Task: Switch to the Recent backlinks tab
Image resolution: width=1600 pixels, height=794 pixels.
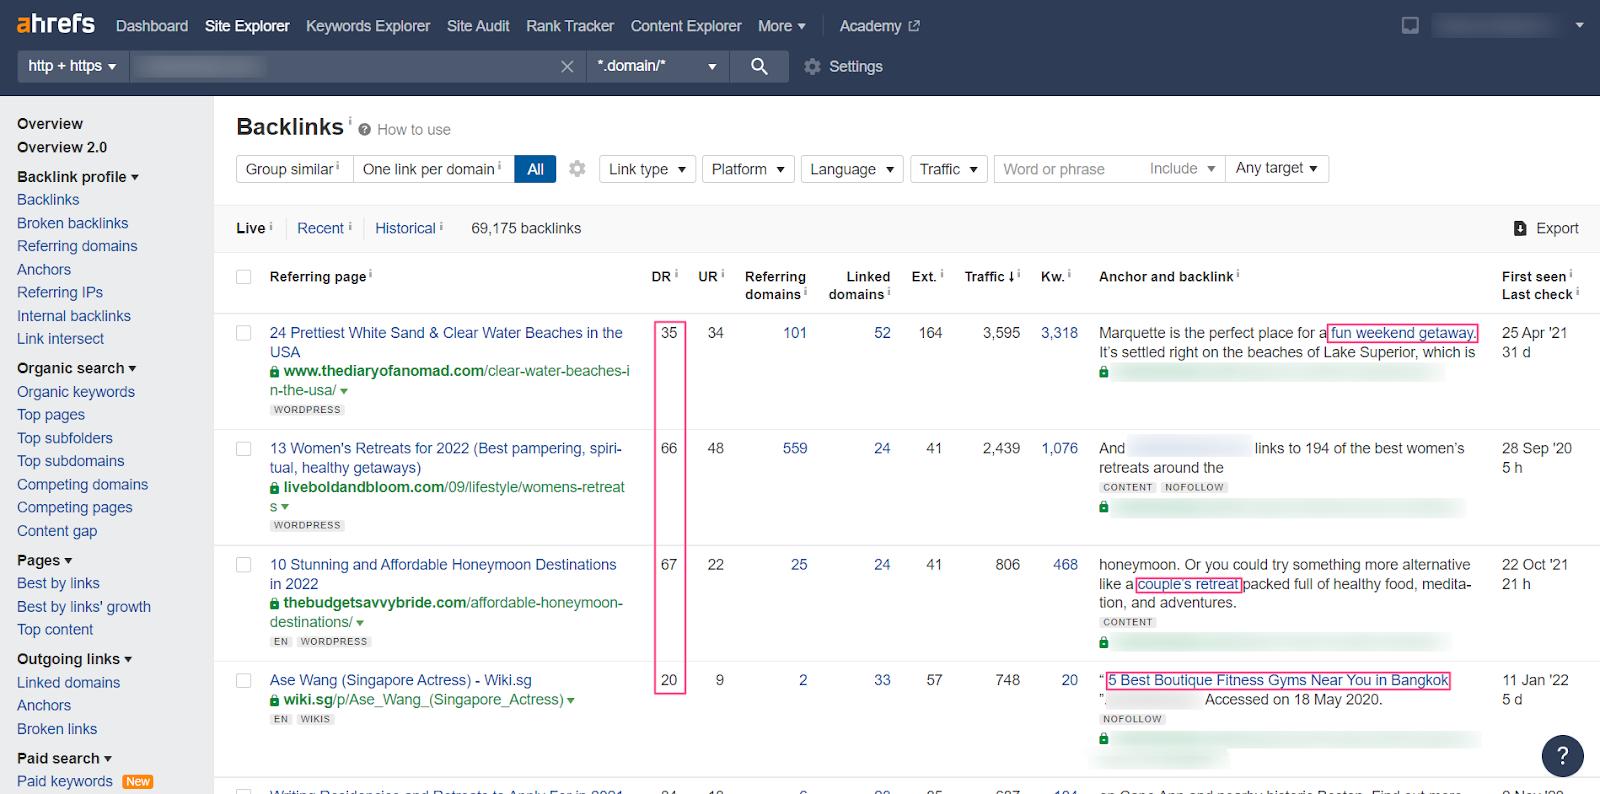Action: click(320, 228)
